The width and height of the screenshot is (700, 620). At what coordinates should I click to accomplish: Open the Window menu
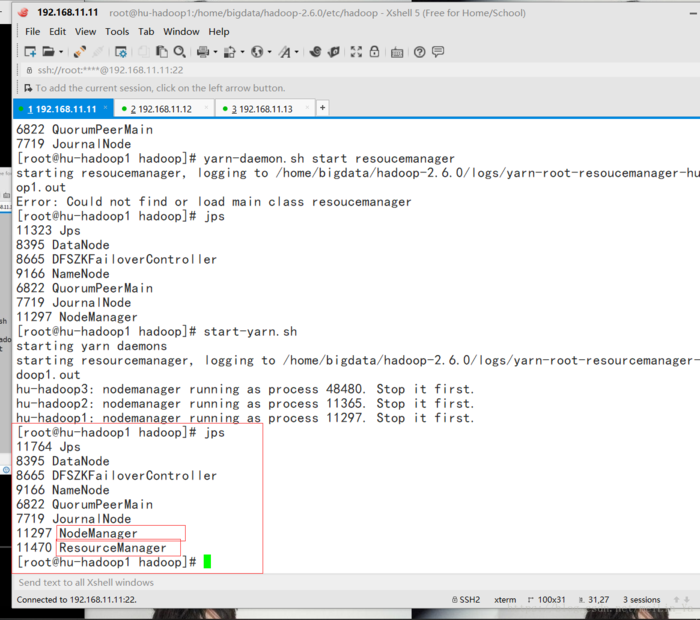[x=181, y=32]
